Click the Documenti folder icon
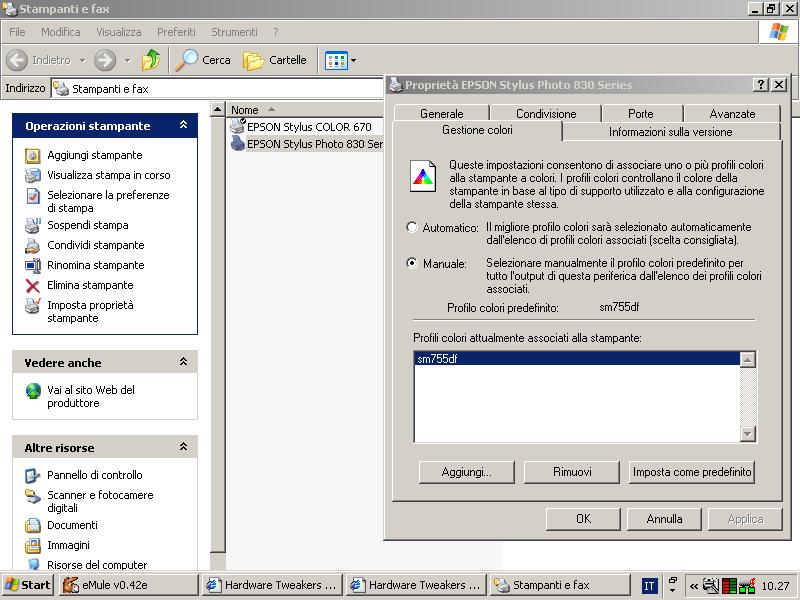 (33, 525)
